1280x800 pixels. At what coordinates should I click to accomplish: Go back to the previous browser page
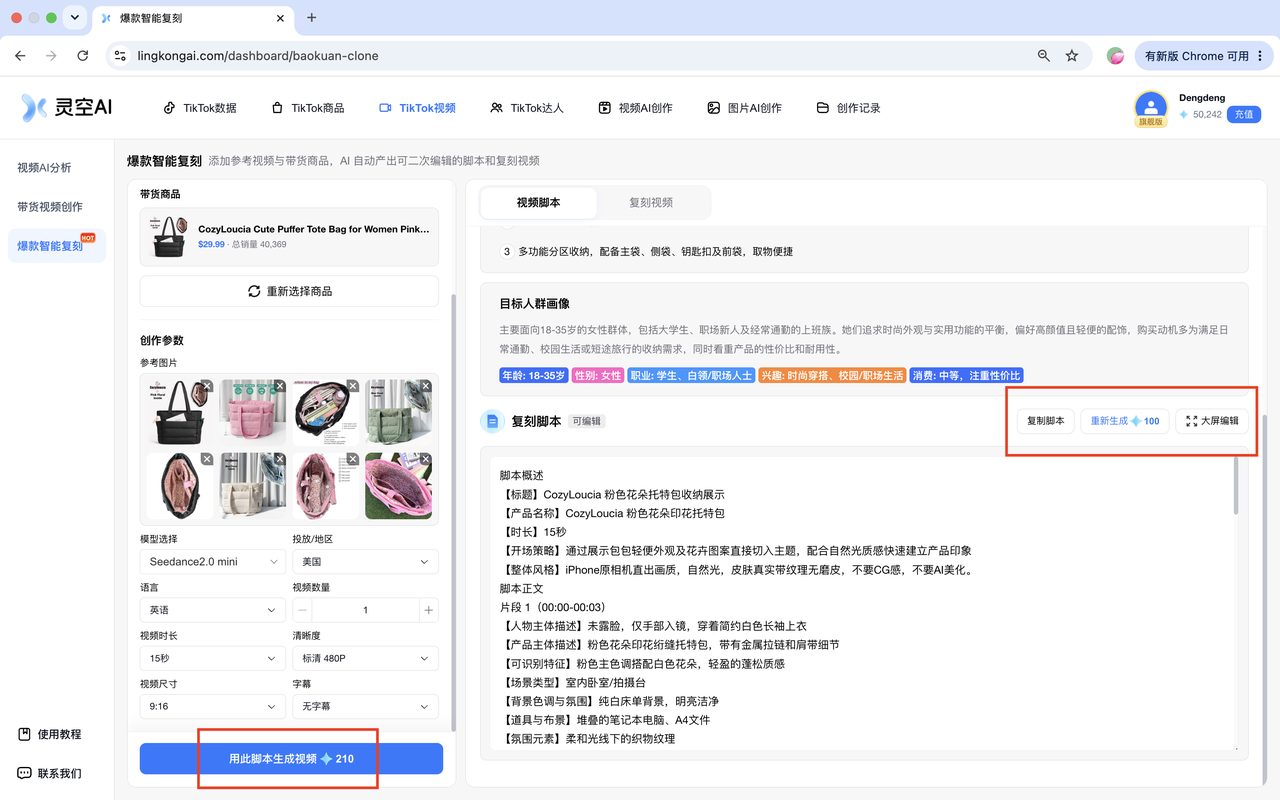click(20, 56)
